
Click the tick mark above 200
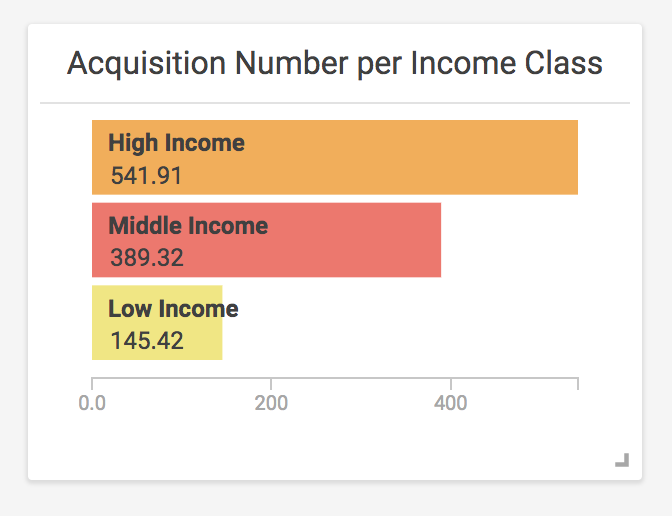pos(271,384)
